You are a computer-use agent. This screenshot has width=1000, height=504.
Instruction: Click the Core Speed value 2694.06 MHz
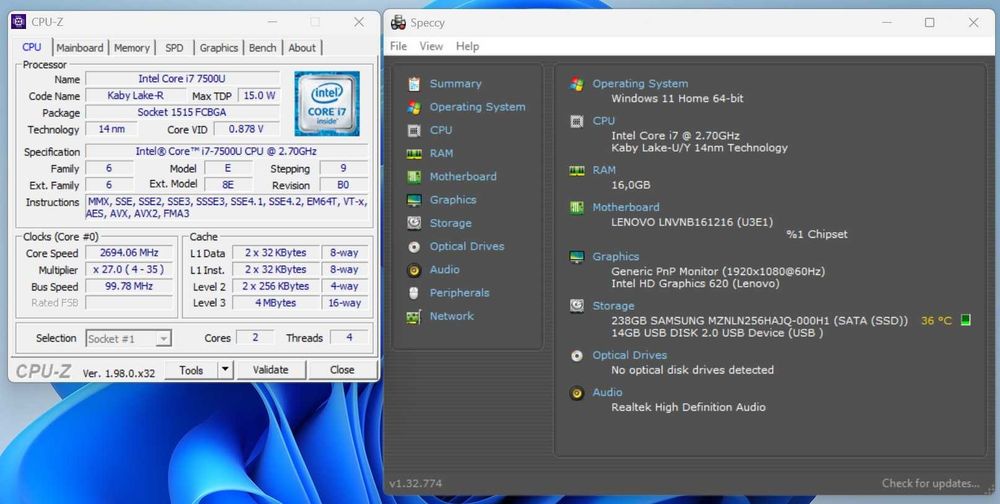tap(128, 253)
